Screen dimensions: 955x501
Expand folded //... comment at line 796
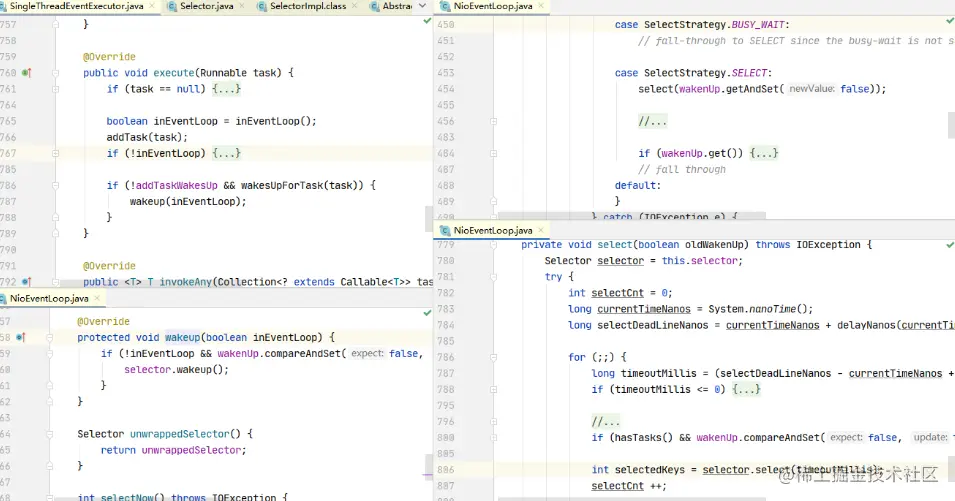tap(605, 422)
